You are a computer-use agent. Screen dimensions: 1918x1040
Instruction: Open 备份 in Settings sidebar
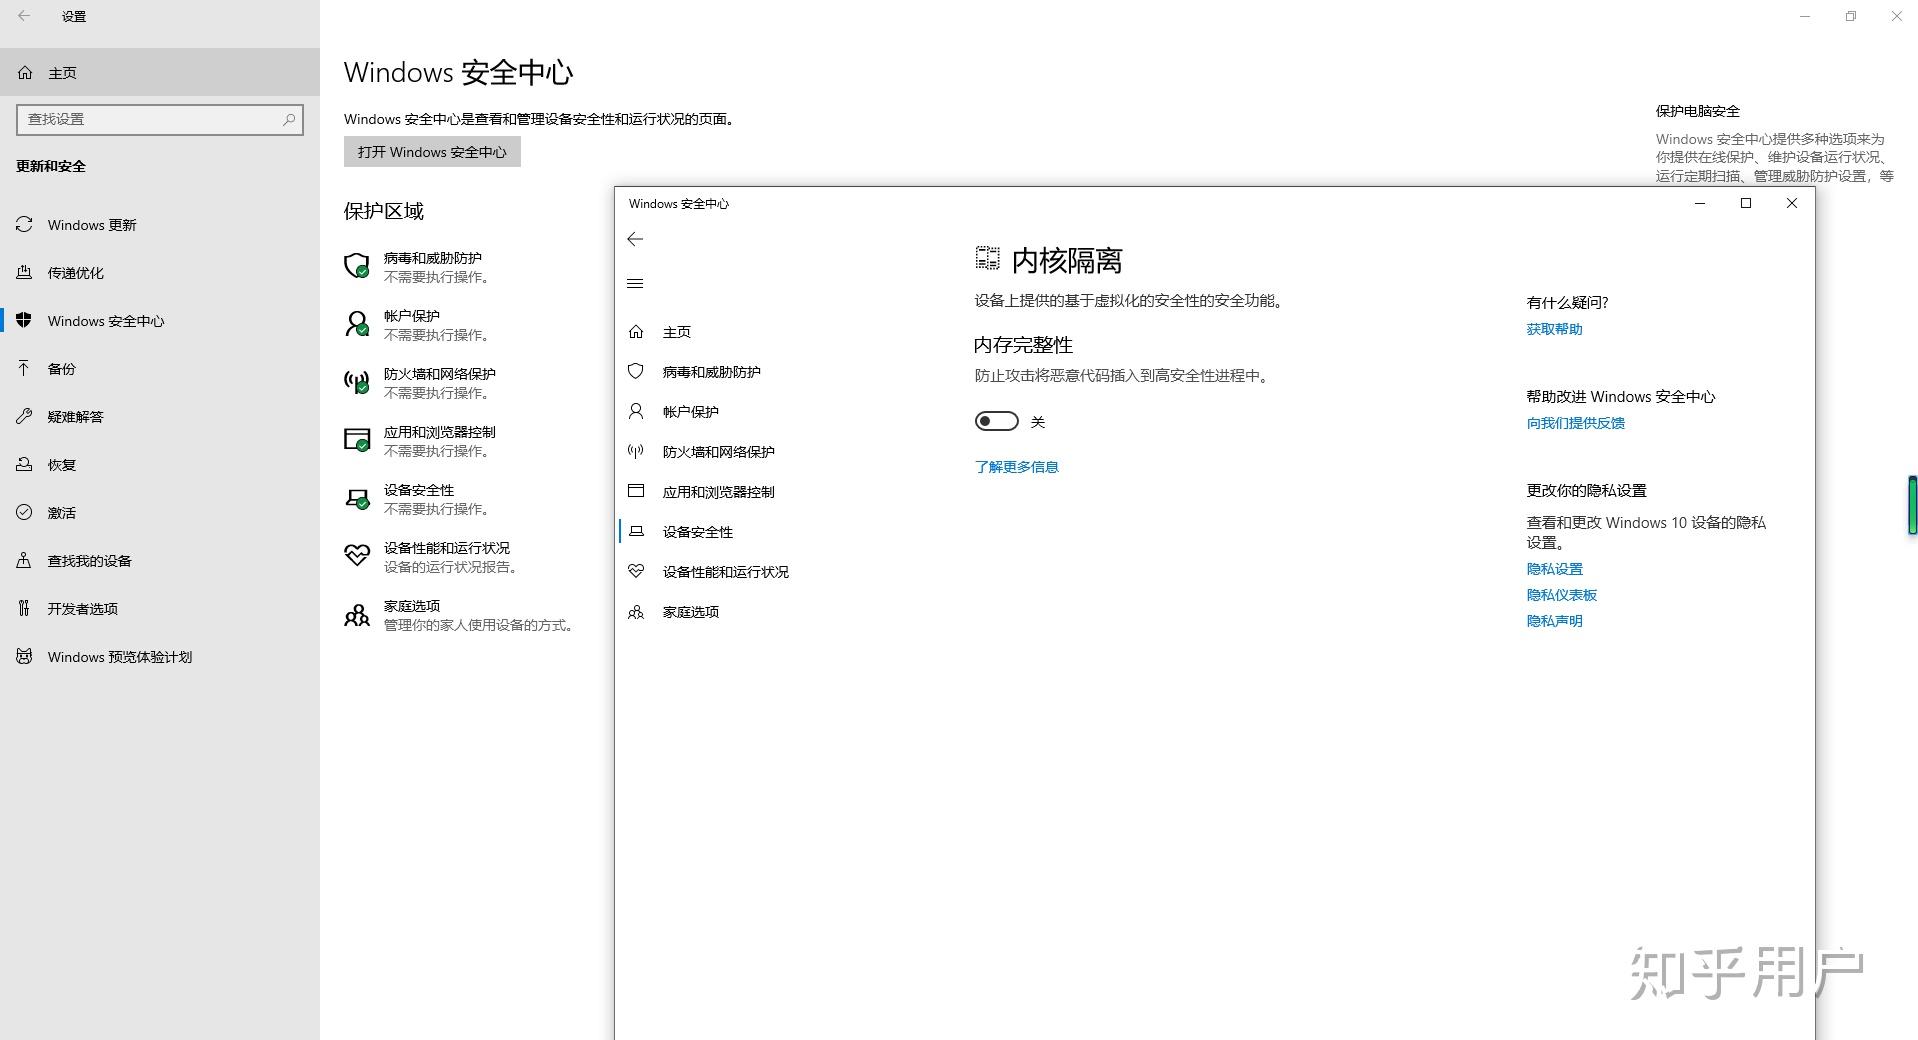[x=160, y=369]
